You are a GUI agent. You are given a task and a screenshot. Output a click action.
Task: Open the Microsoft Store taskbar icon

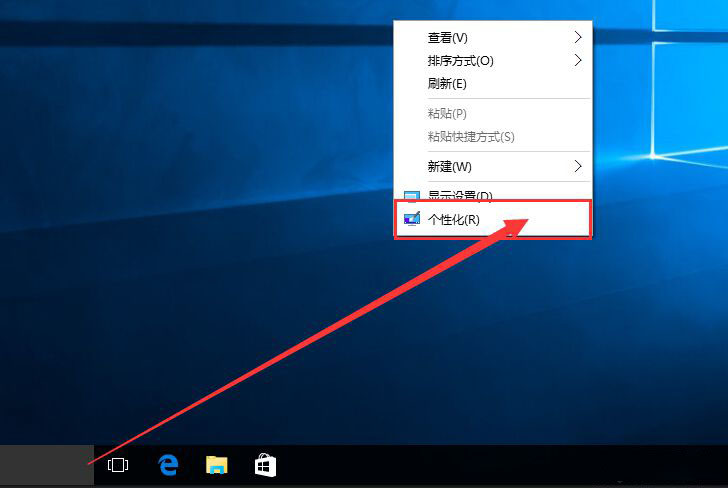(266, 465)
